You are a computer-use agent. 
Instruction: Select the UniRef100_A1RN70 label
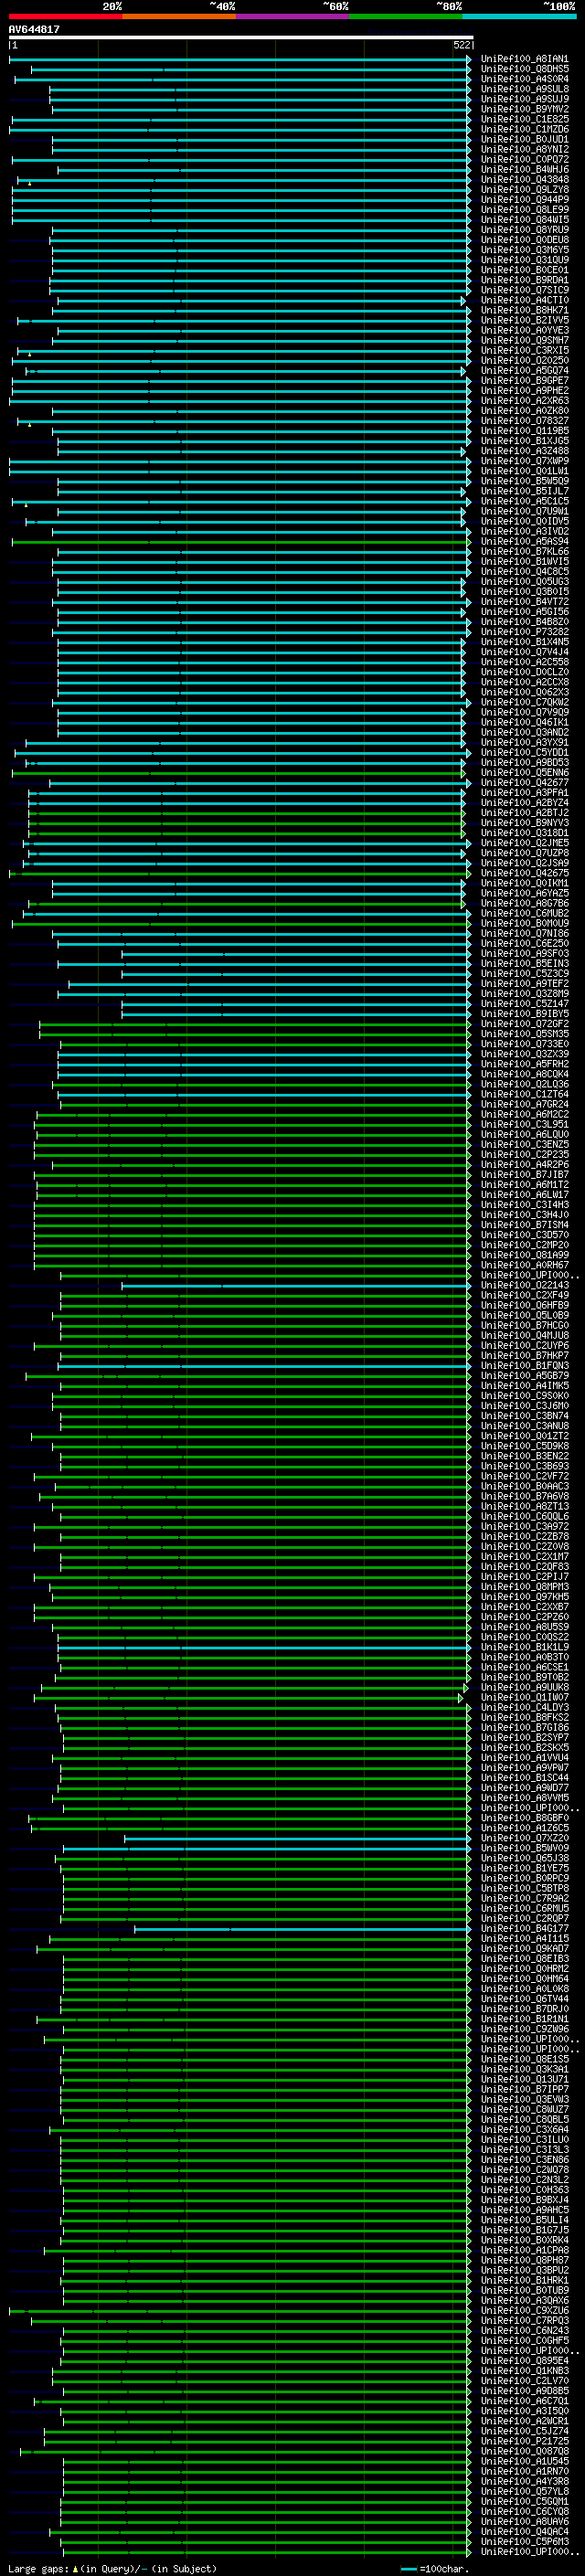524,2472
